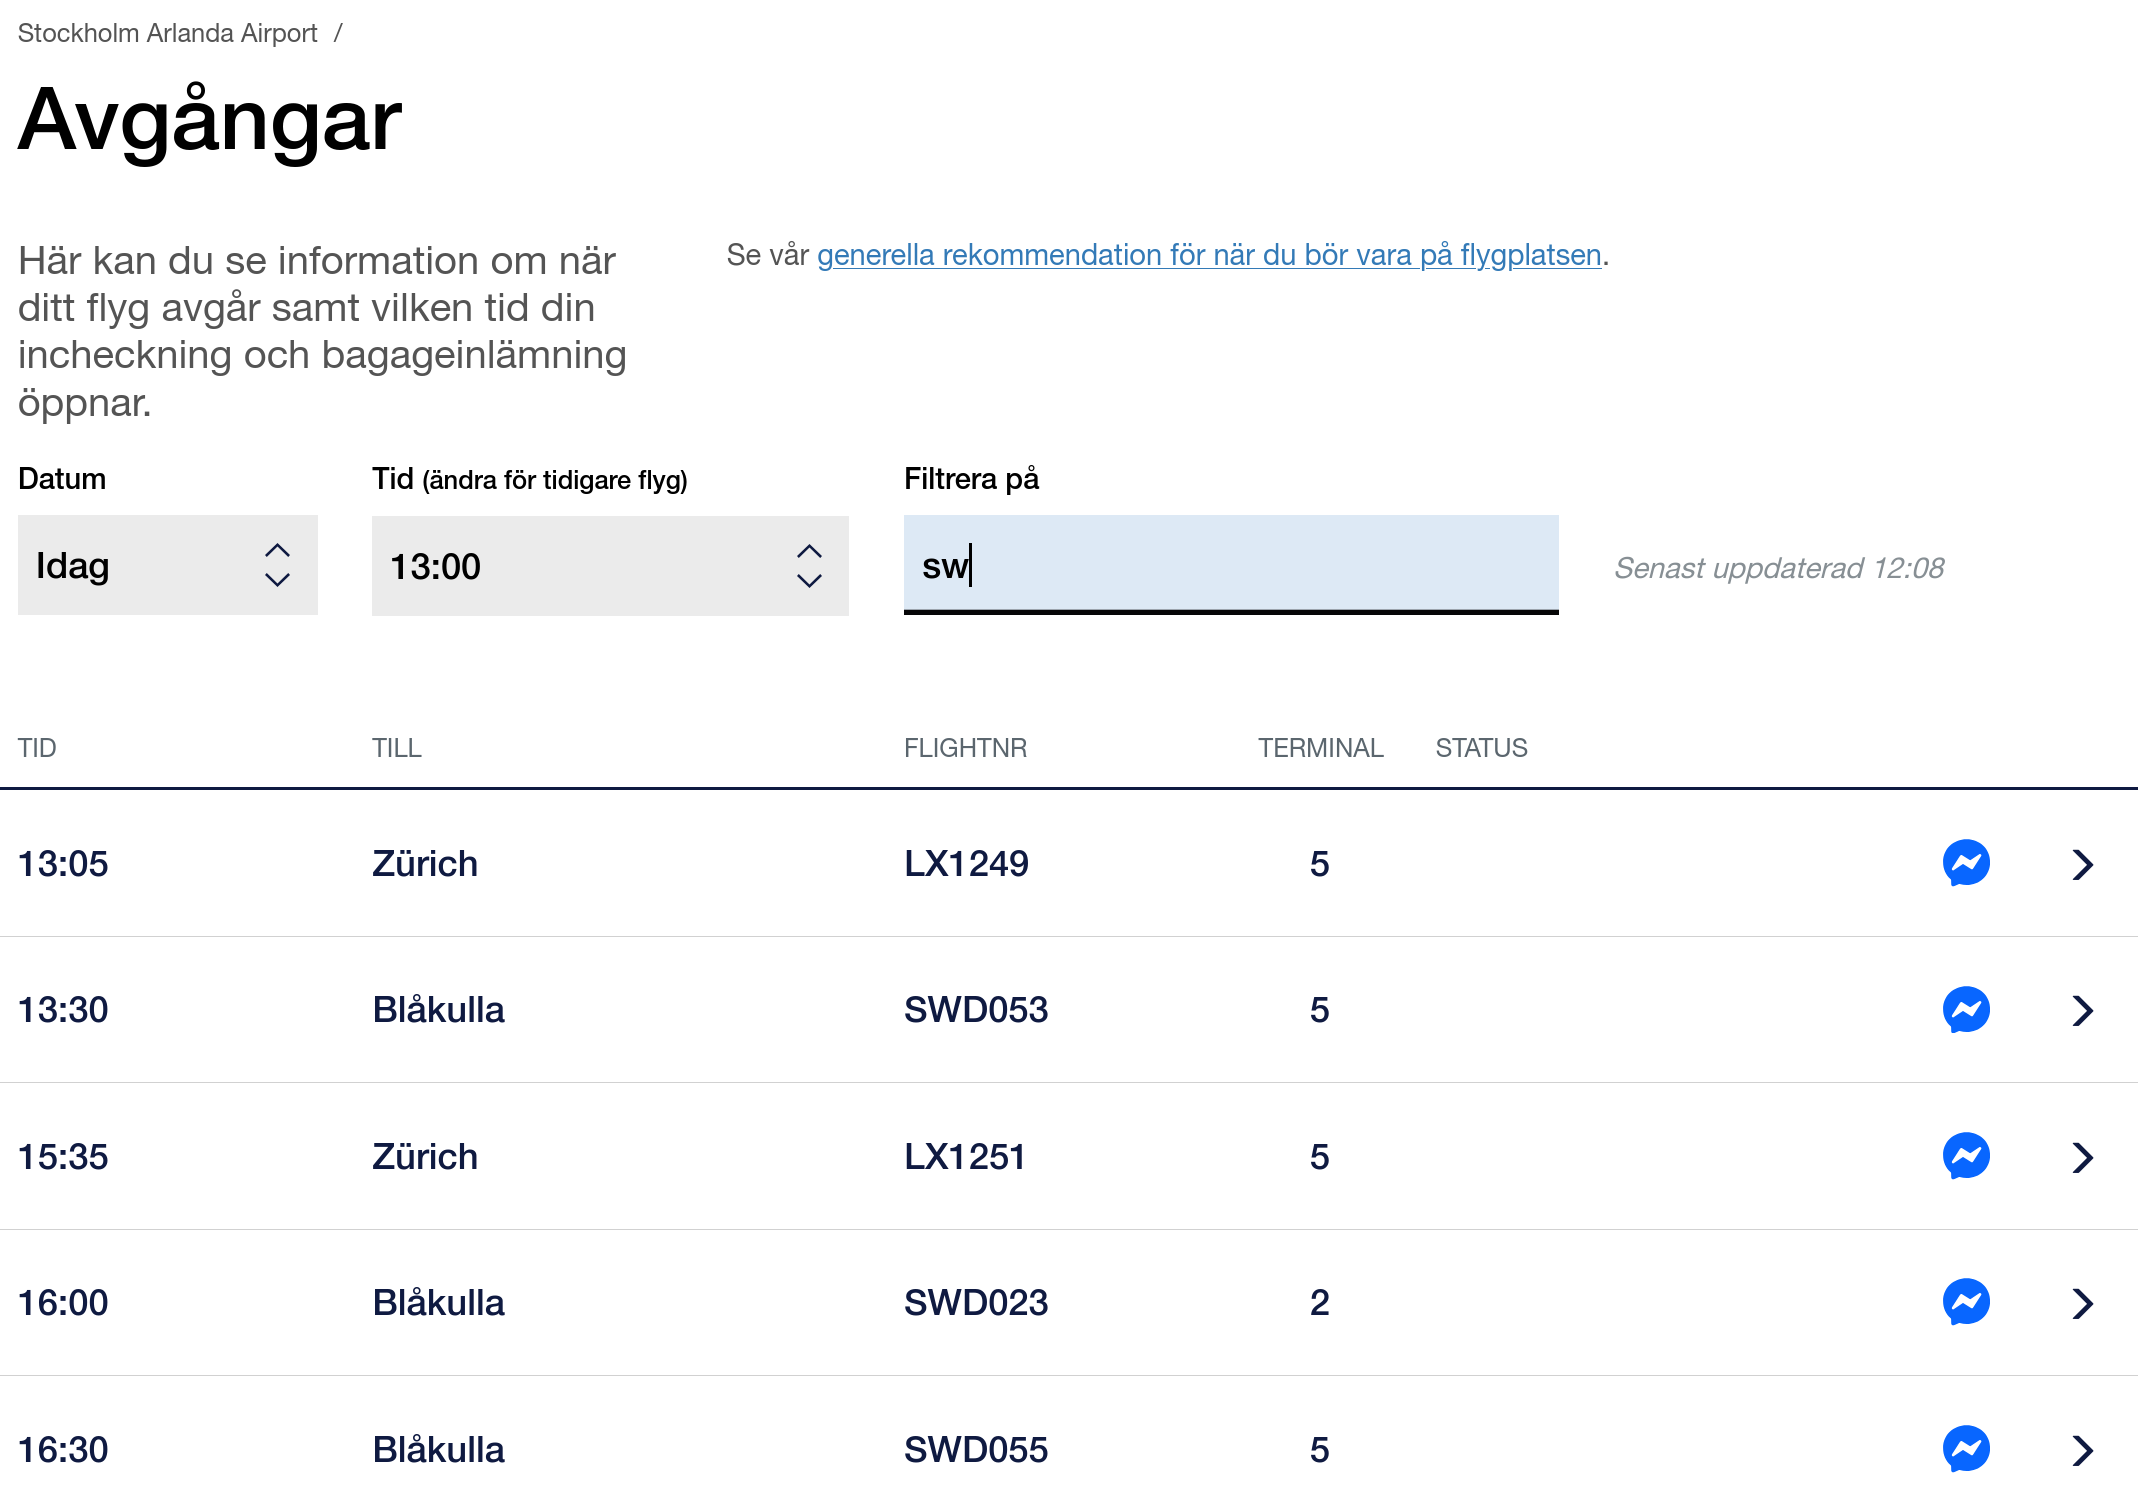Expand details for the 15:35 Zürich departure
Screen dimensions: 2138x1506
point(2083,1156)
